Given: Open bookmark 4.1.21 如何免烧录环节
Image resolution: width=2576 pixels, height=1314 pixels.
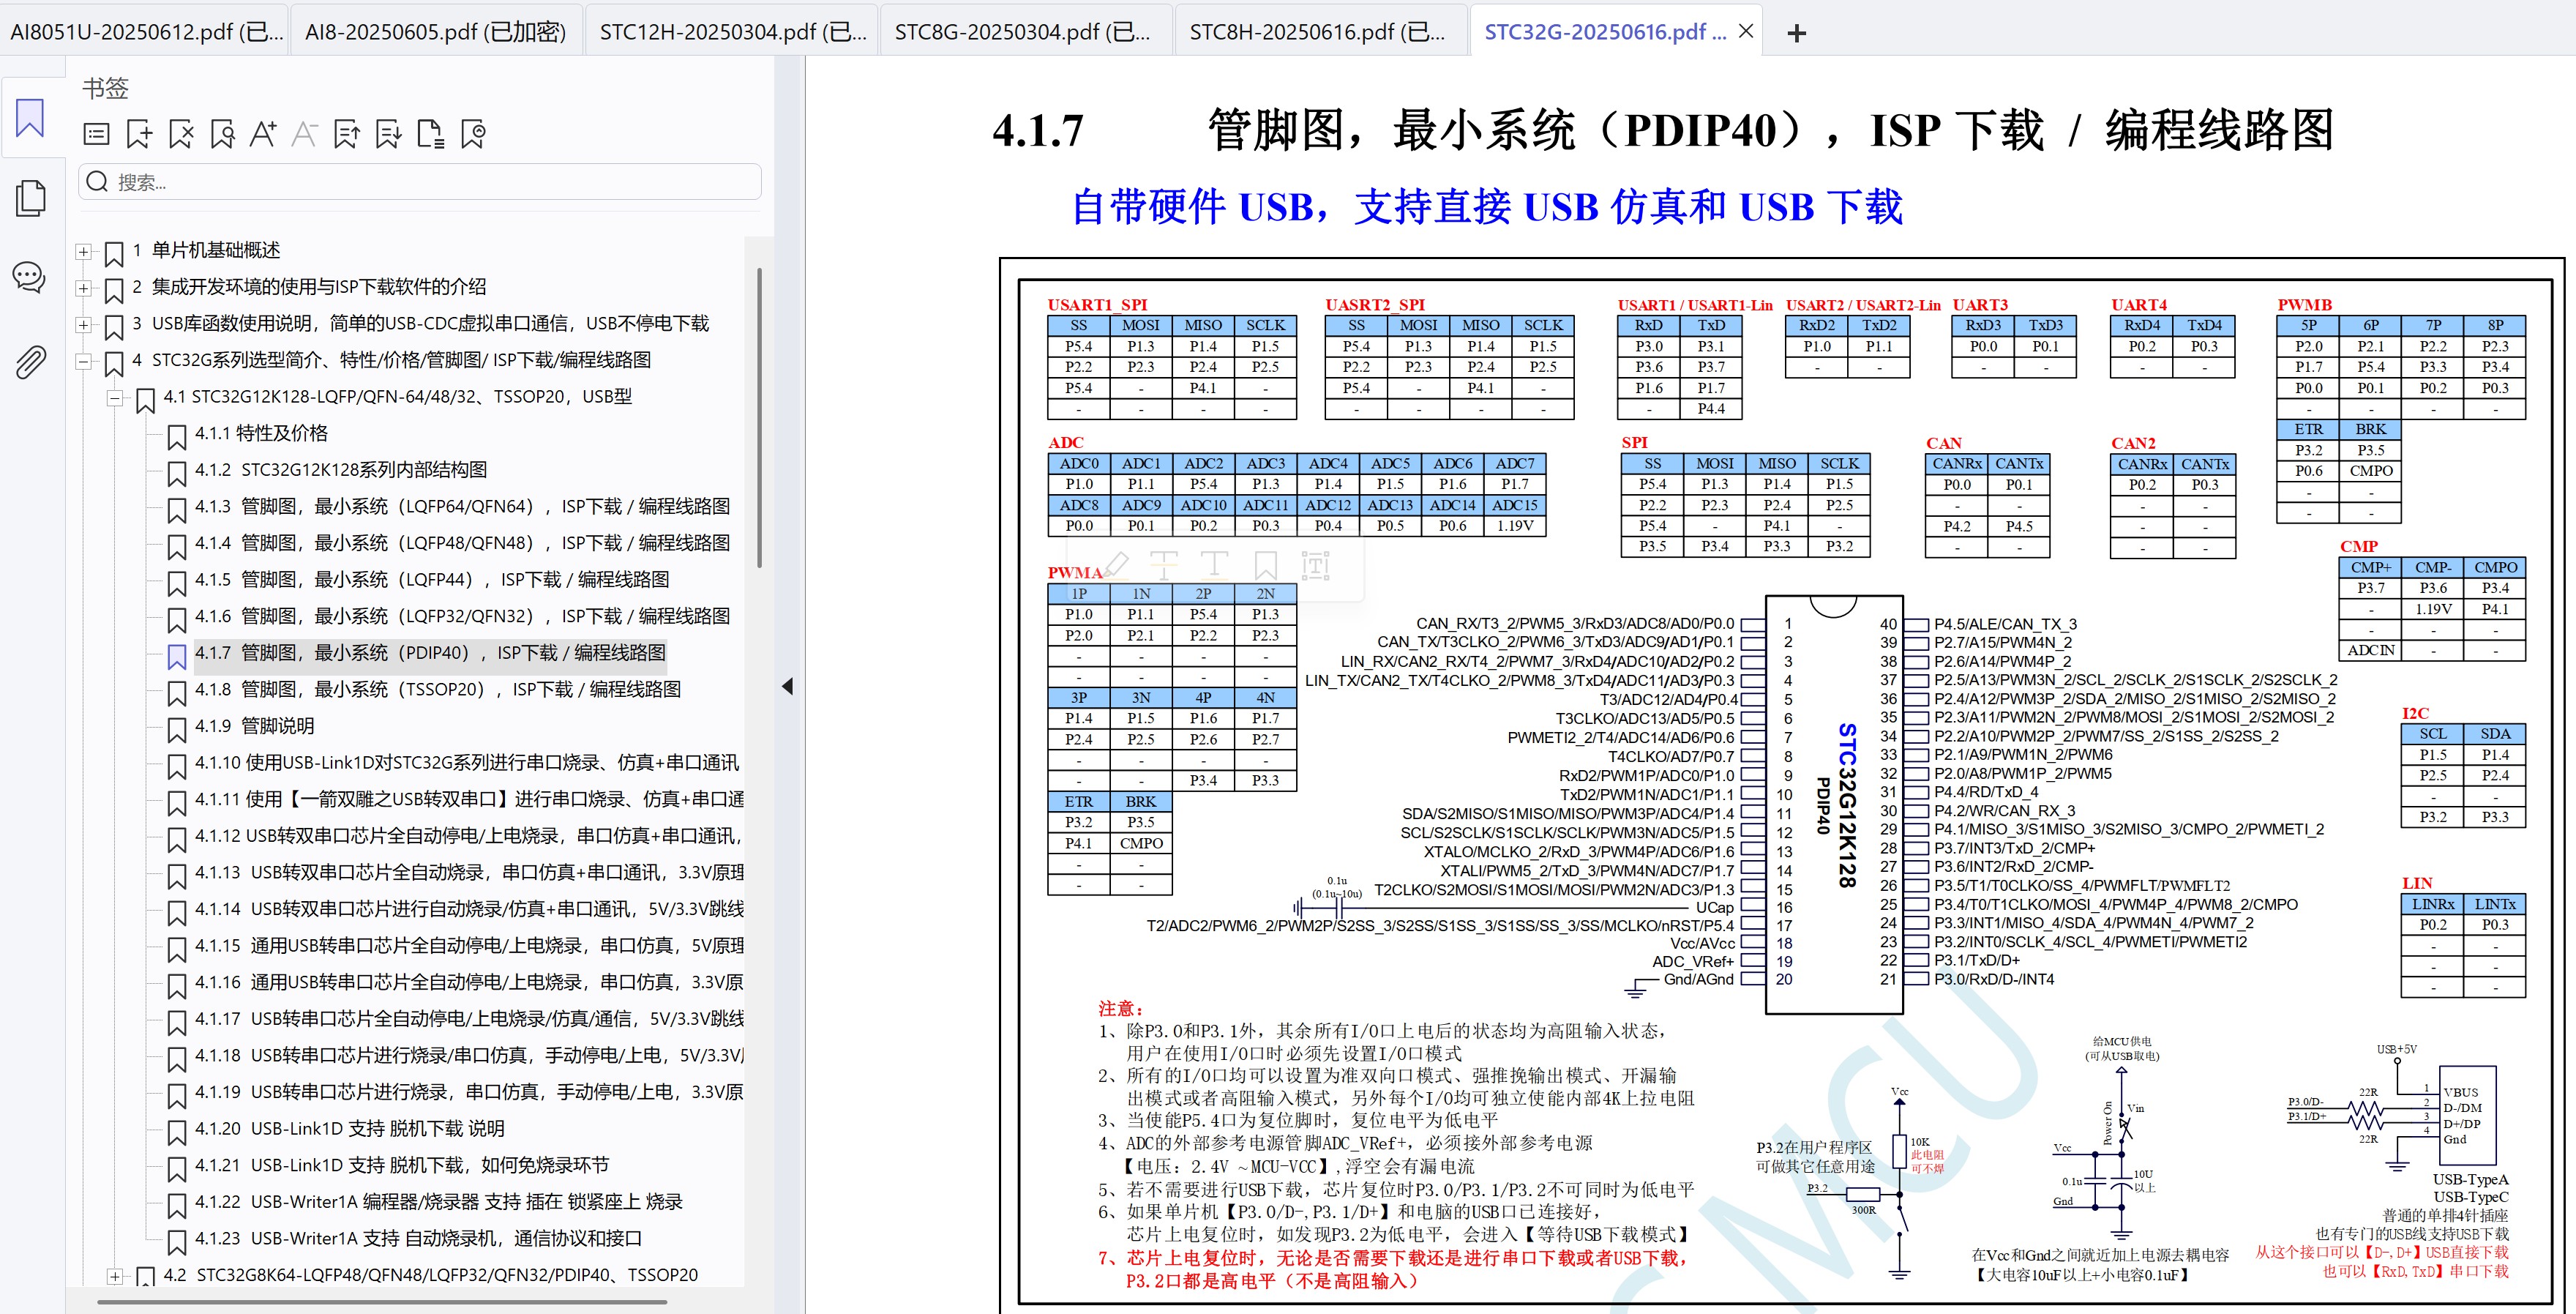Looking at the screenshot, I should pos(401,1165).
